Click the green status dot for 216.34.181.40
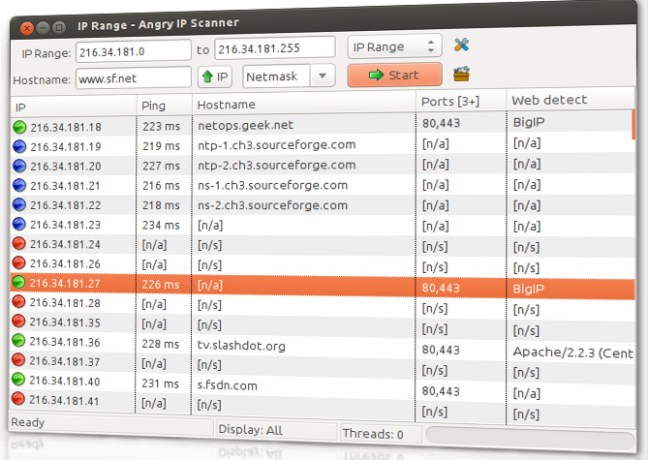648x460 pixels. (x=19, y=381)
